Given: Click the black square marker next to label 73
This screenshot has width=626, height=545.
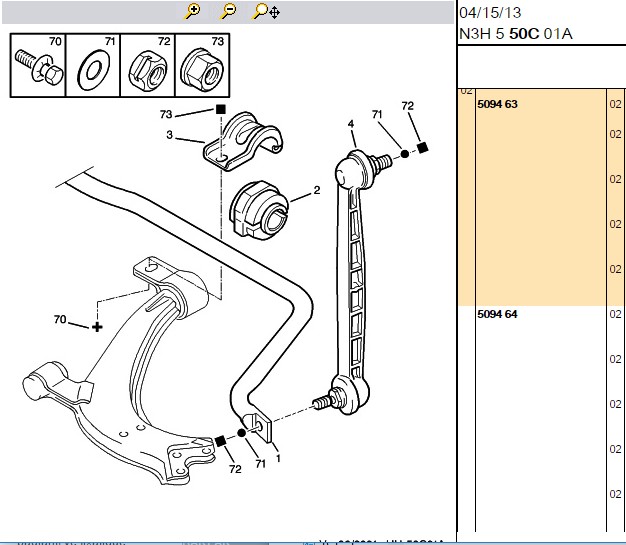Looking at the screenshot, I should [221, 109].
